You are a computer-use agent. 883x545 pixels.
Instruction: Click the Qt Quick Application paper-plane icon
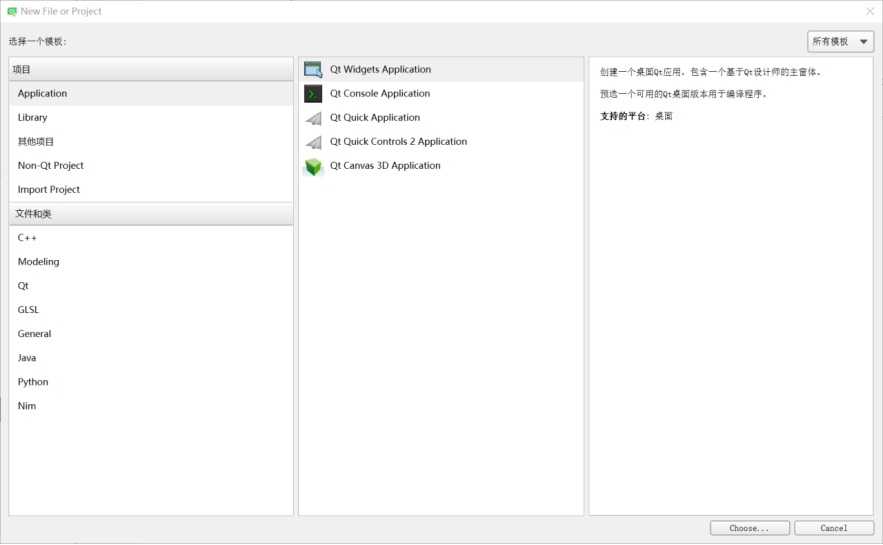tap(313, 118)
